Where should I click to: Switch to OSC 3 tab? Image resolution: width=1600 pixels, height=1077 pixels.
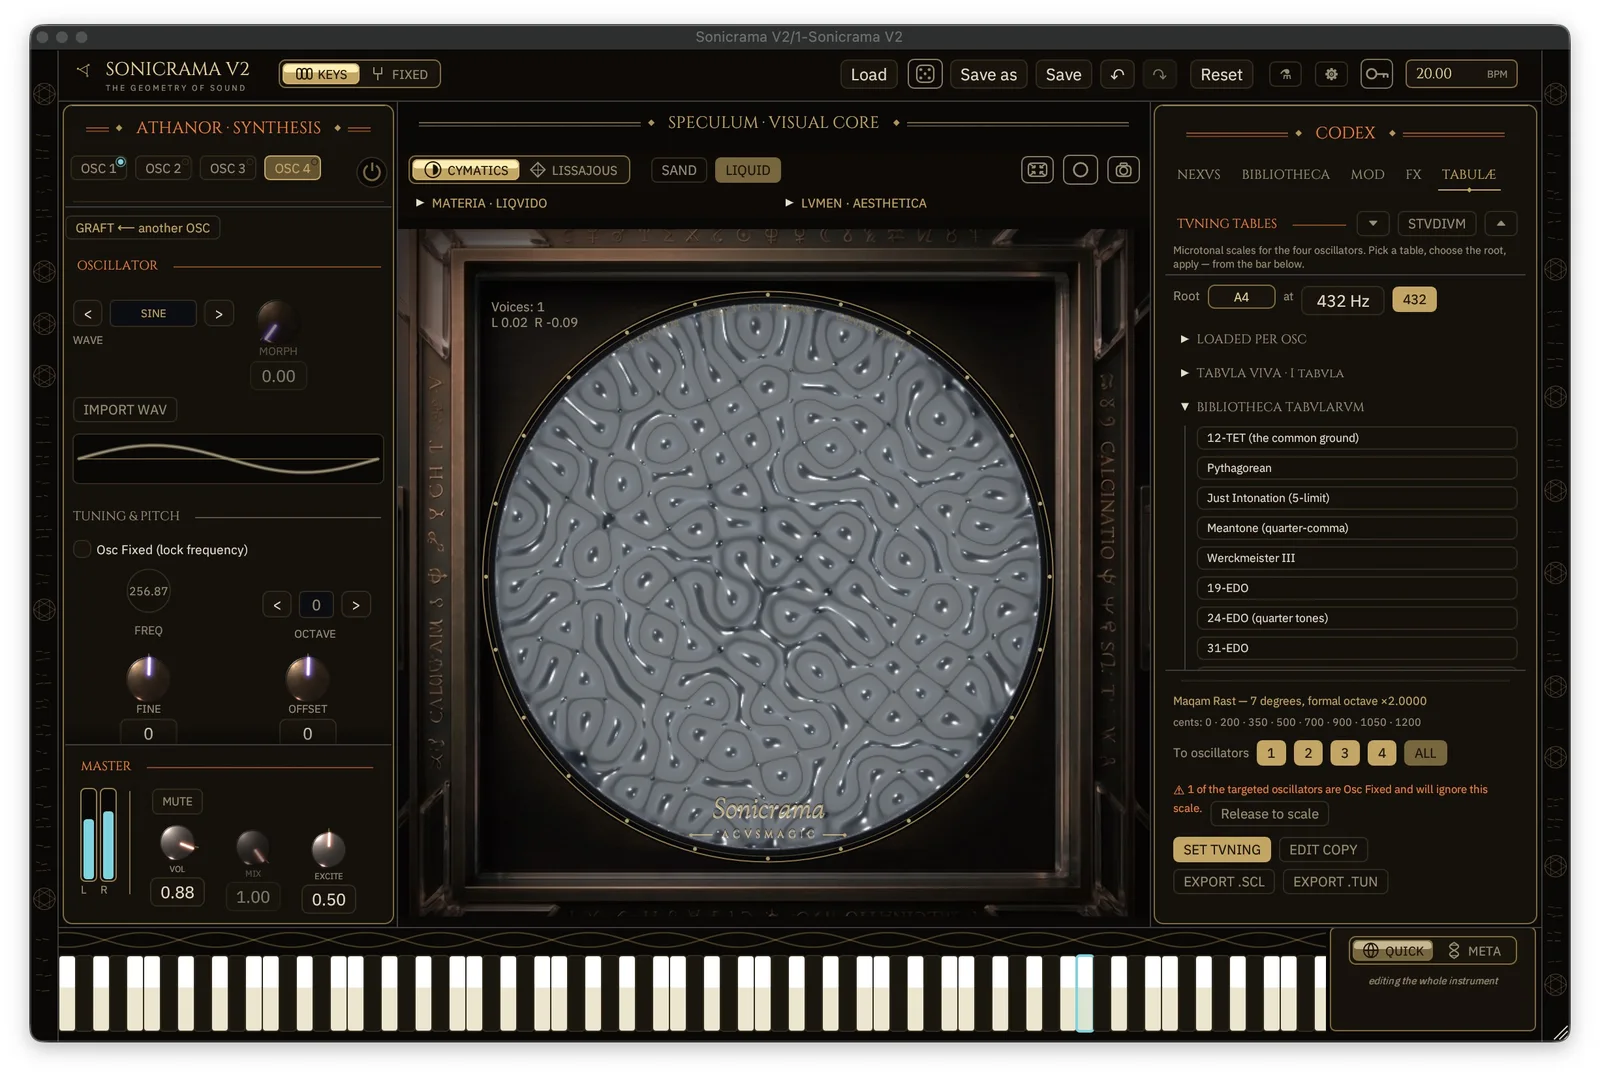point(228,168)
